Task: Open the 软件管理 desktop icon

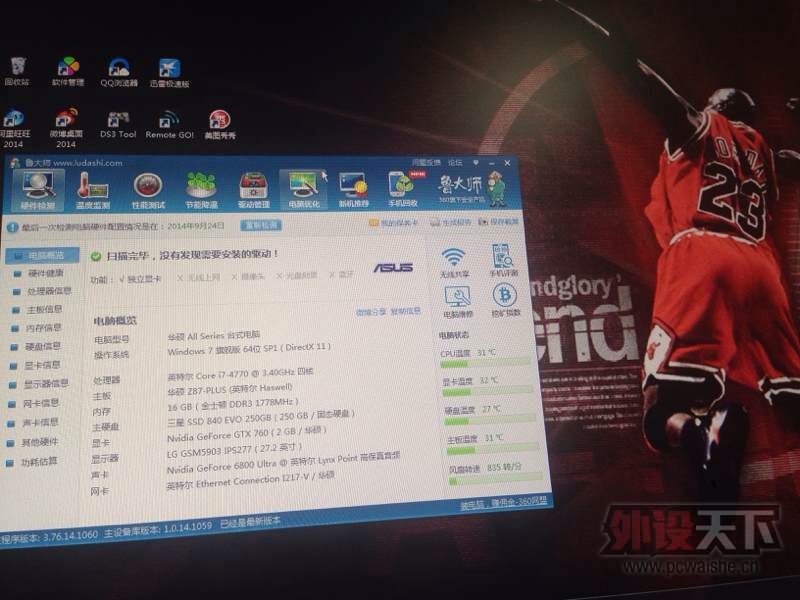Action: tap(68, 71)
